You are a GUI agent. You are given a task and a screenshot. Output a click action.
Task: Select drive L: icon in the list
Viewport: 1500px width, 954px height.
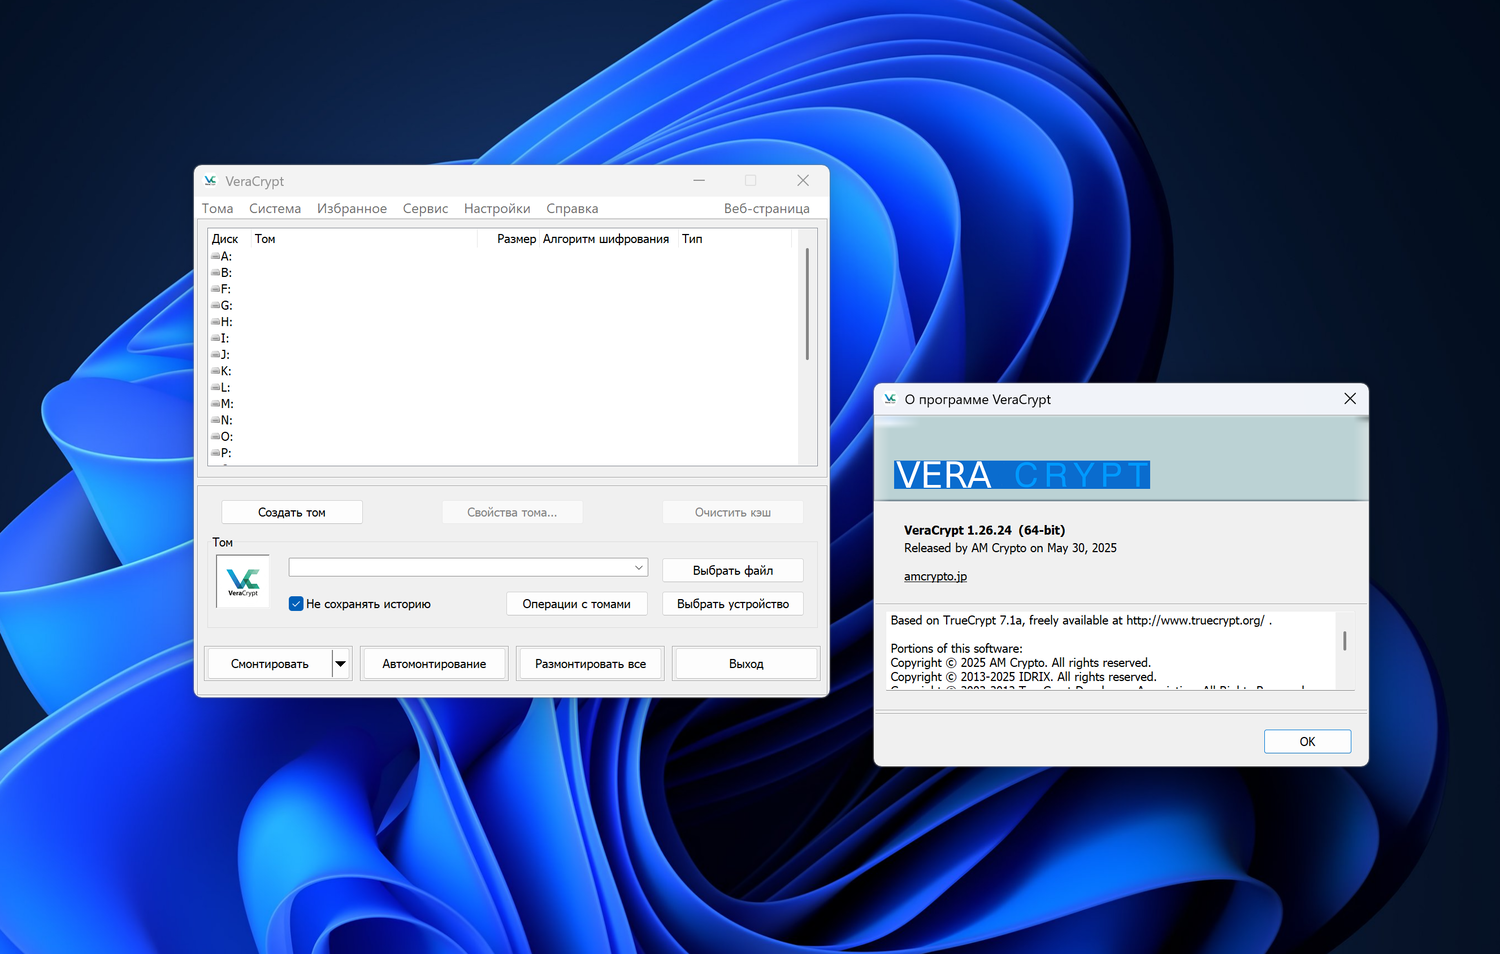click(x=215, y=387)
